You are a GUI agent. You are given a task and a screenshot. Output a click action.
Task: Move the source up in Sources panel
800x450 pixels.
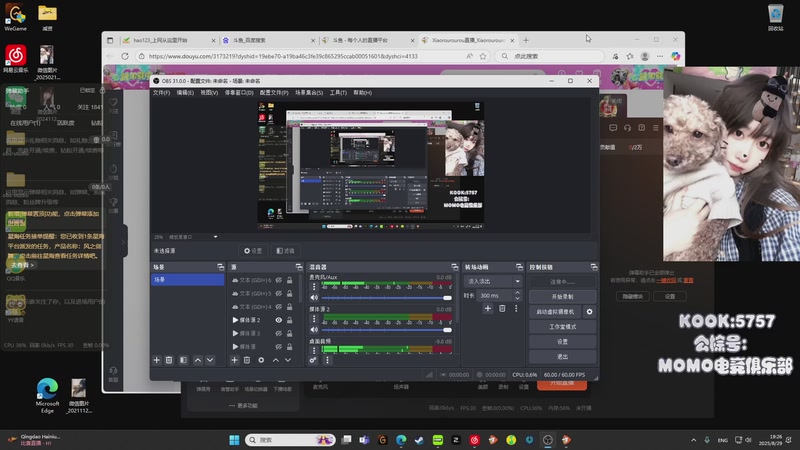coord(276,360)
